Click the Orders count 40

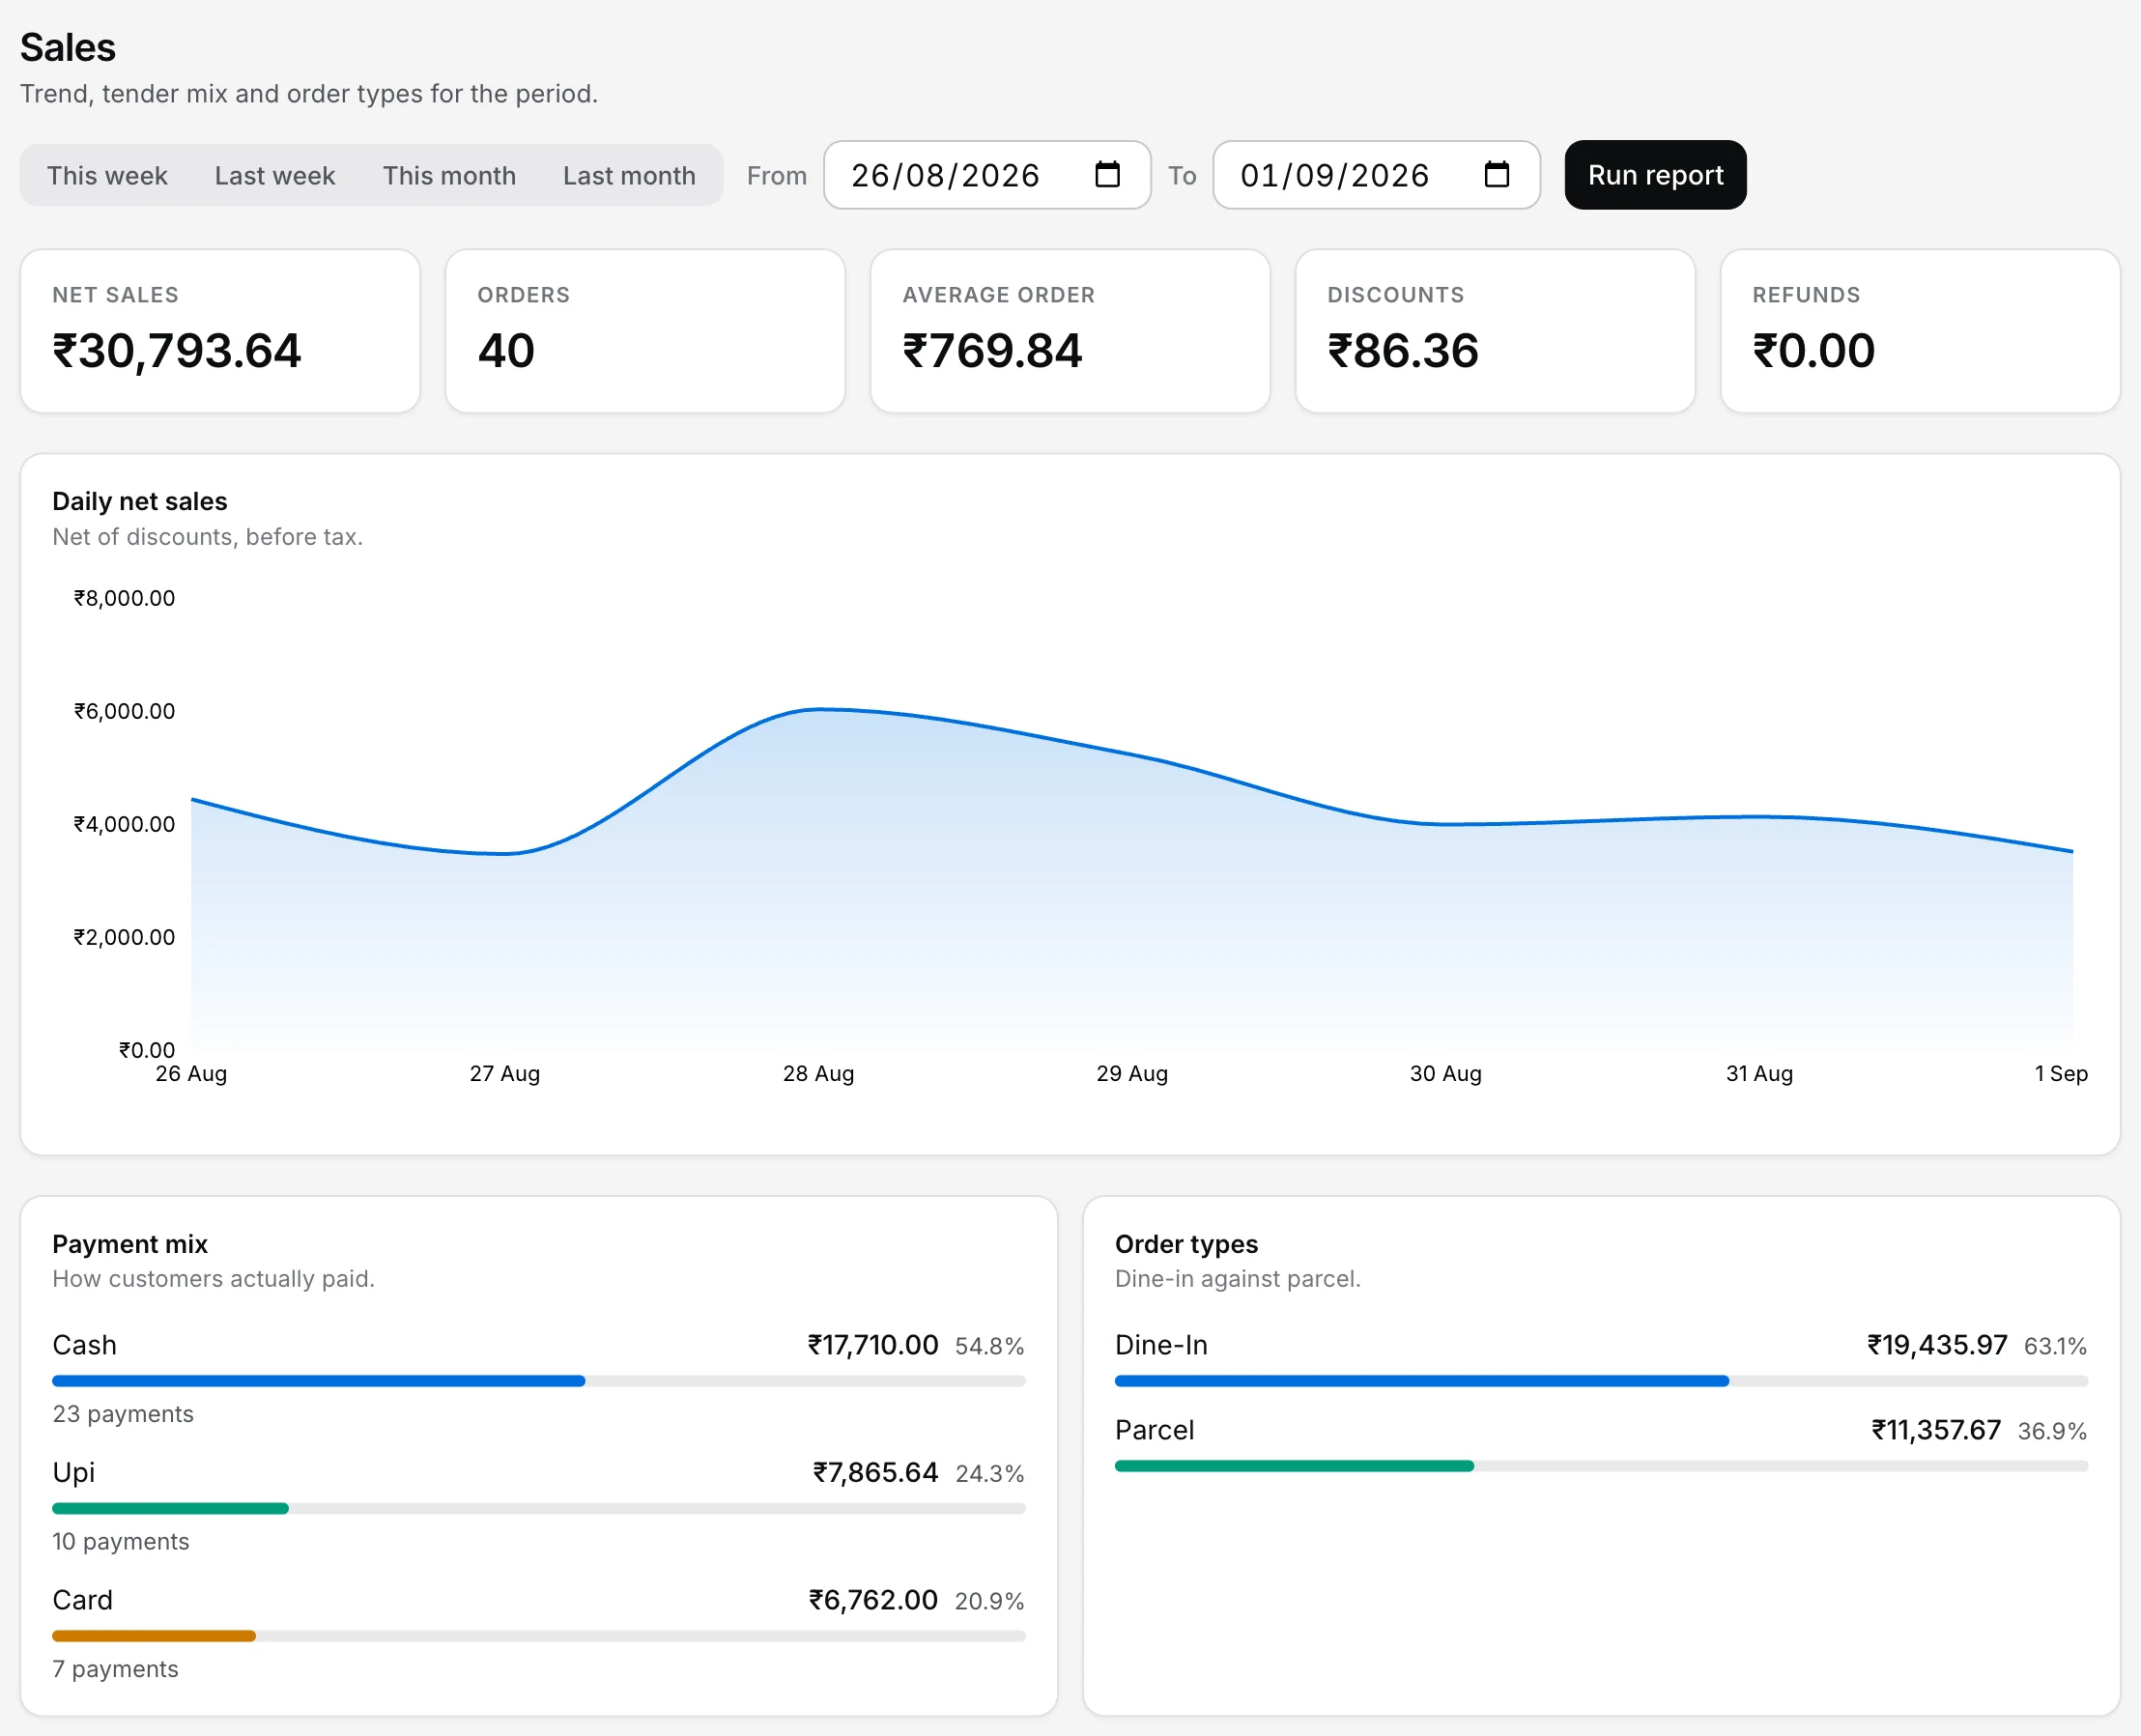click(x=506, y=351)
